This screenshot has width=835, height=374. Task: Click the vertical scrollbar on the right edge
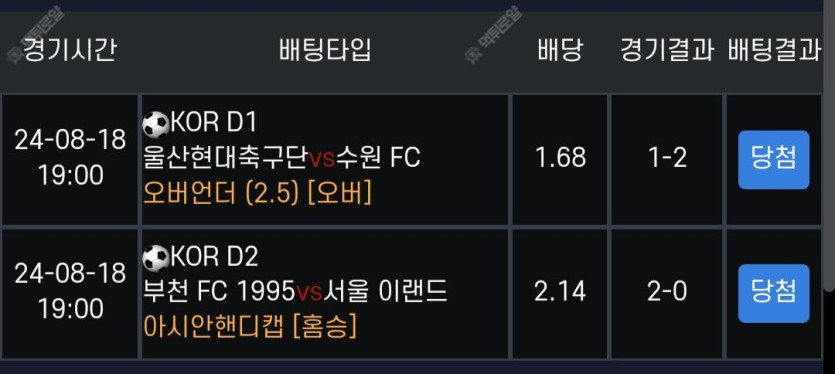pos(829,149)
